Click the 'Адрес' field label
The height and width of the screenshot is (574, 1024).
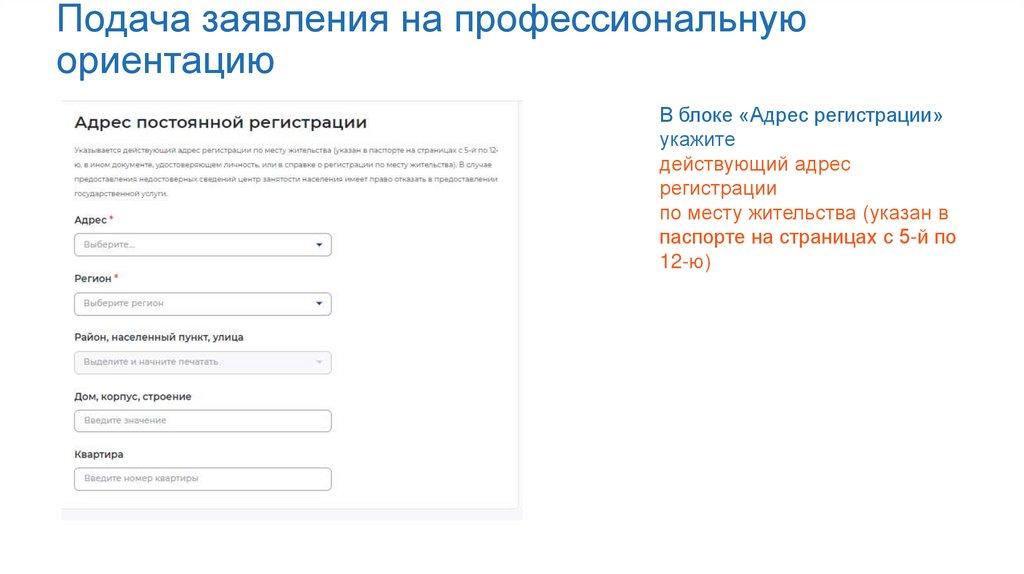tap(90, 220)
